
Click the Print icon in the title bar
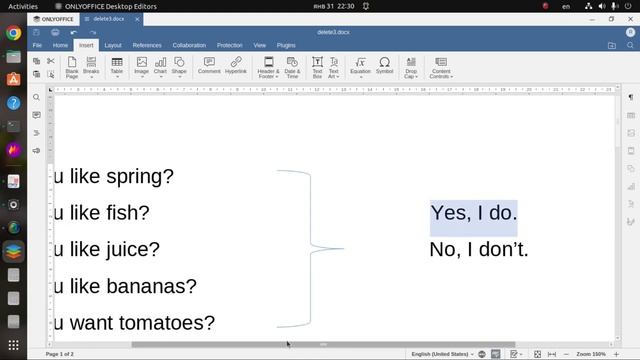tap(55, 32)
